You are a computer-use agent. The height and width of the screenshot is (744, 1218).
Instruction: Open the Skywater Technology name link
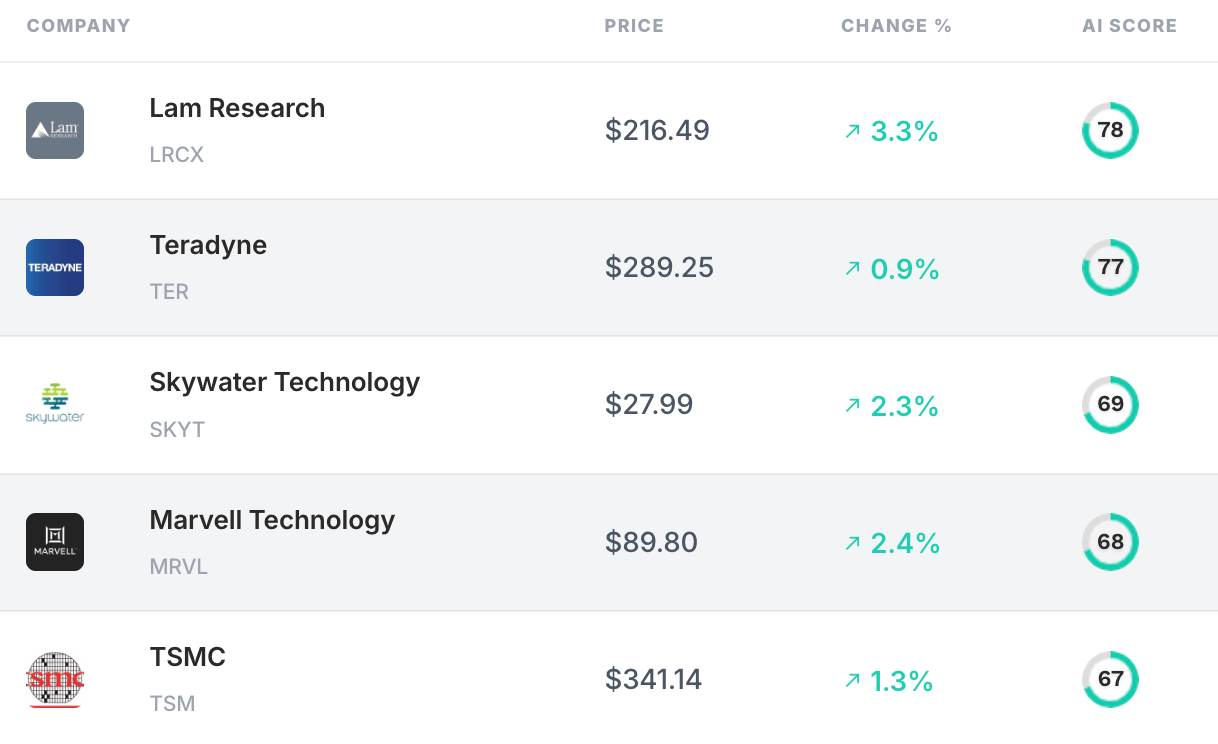284,382
